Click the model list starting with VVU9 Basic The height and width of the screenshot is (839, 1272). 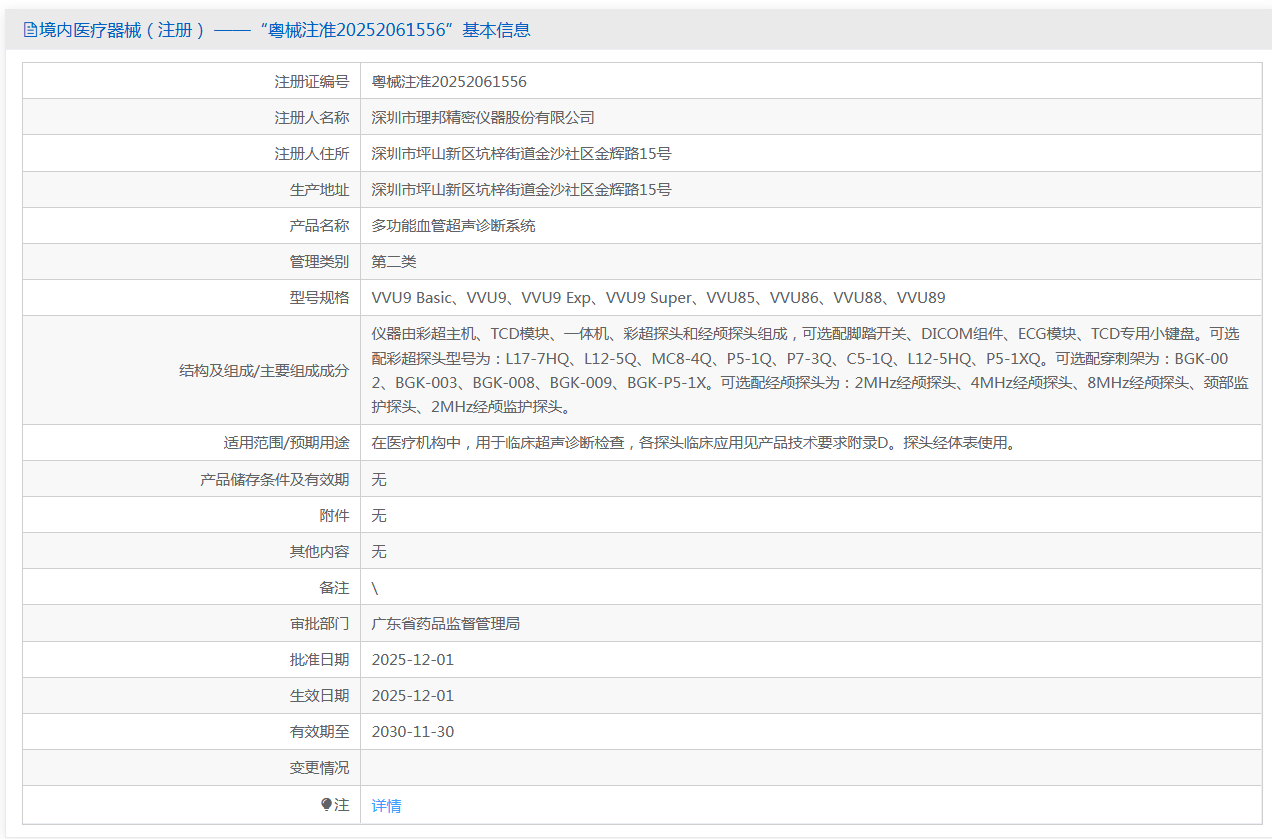click(658, 298)
